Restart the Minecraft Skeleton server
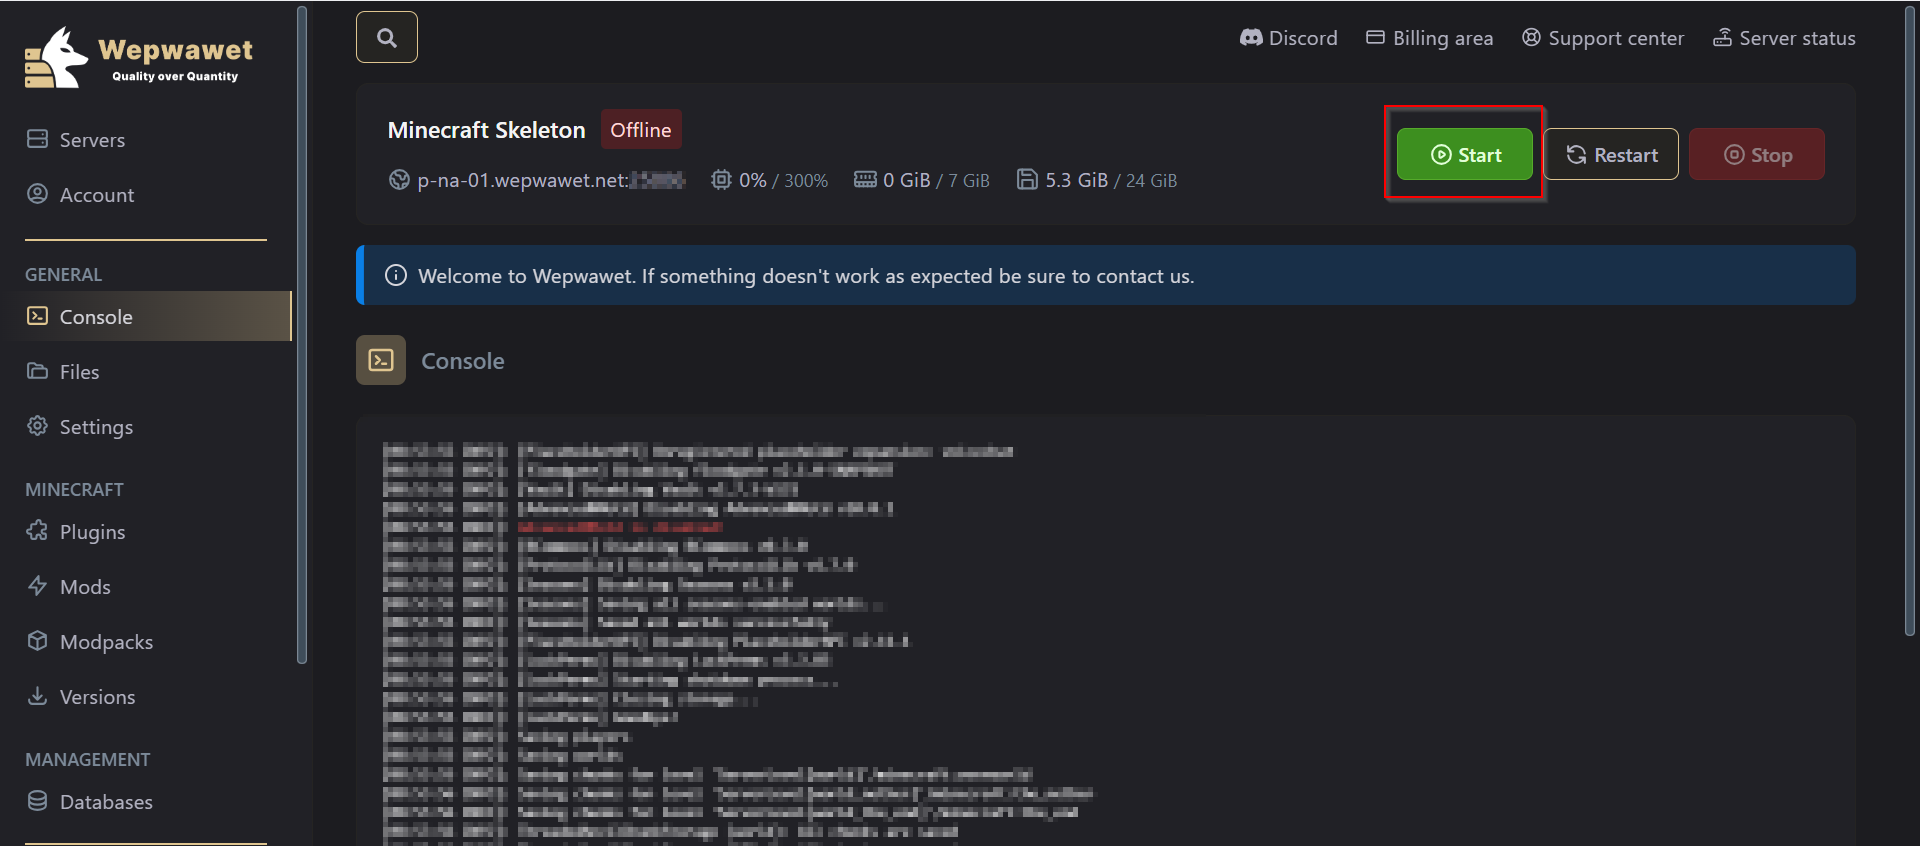 point(1611,154)
